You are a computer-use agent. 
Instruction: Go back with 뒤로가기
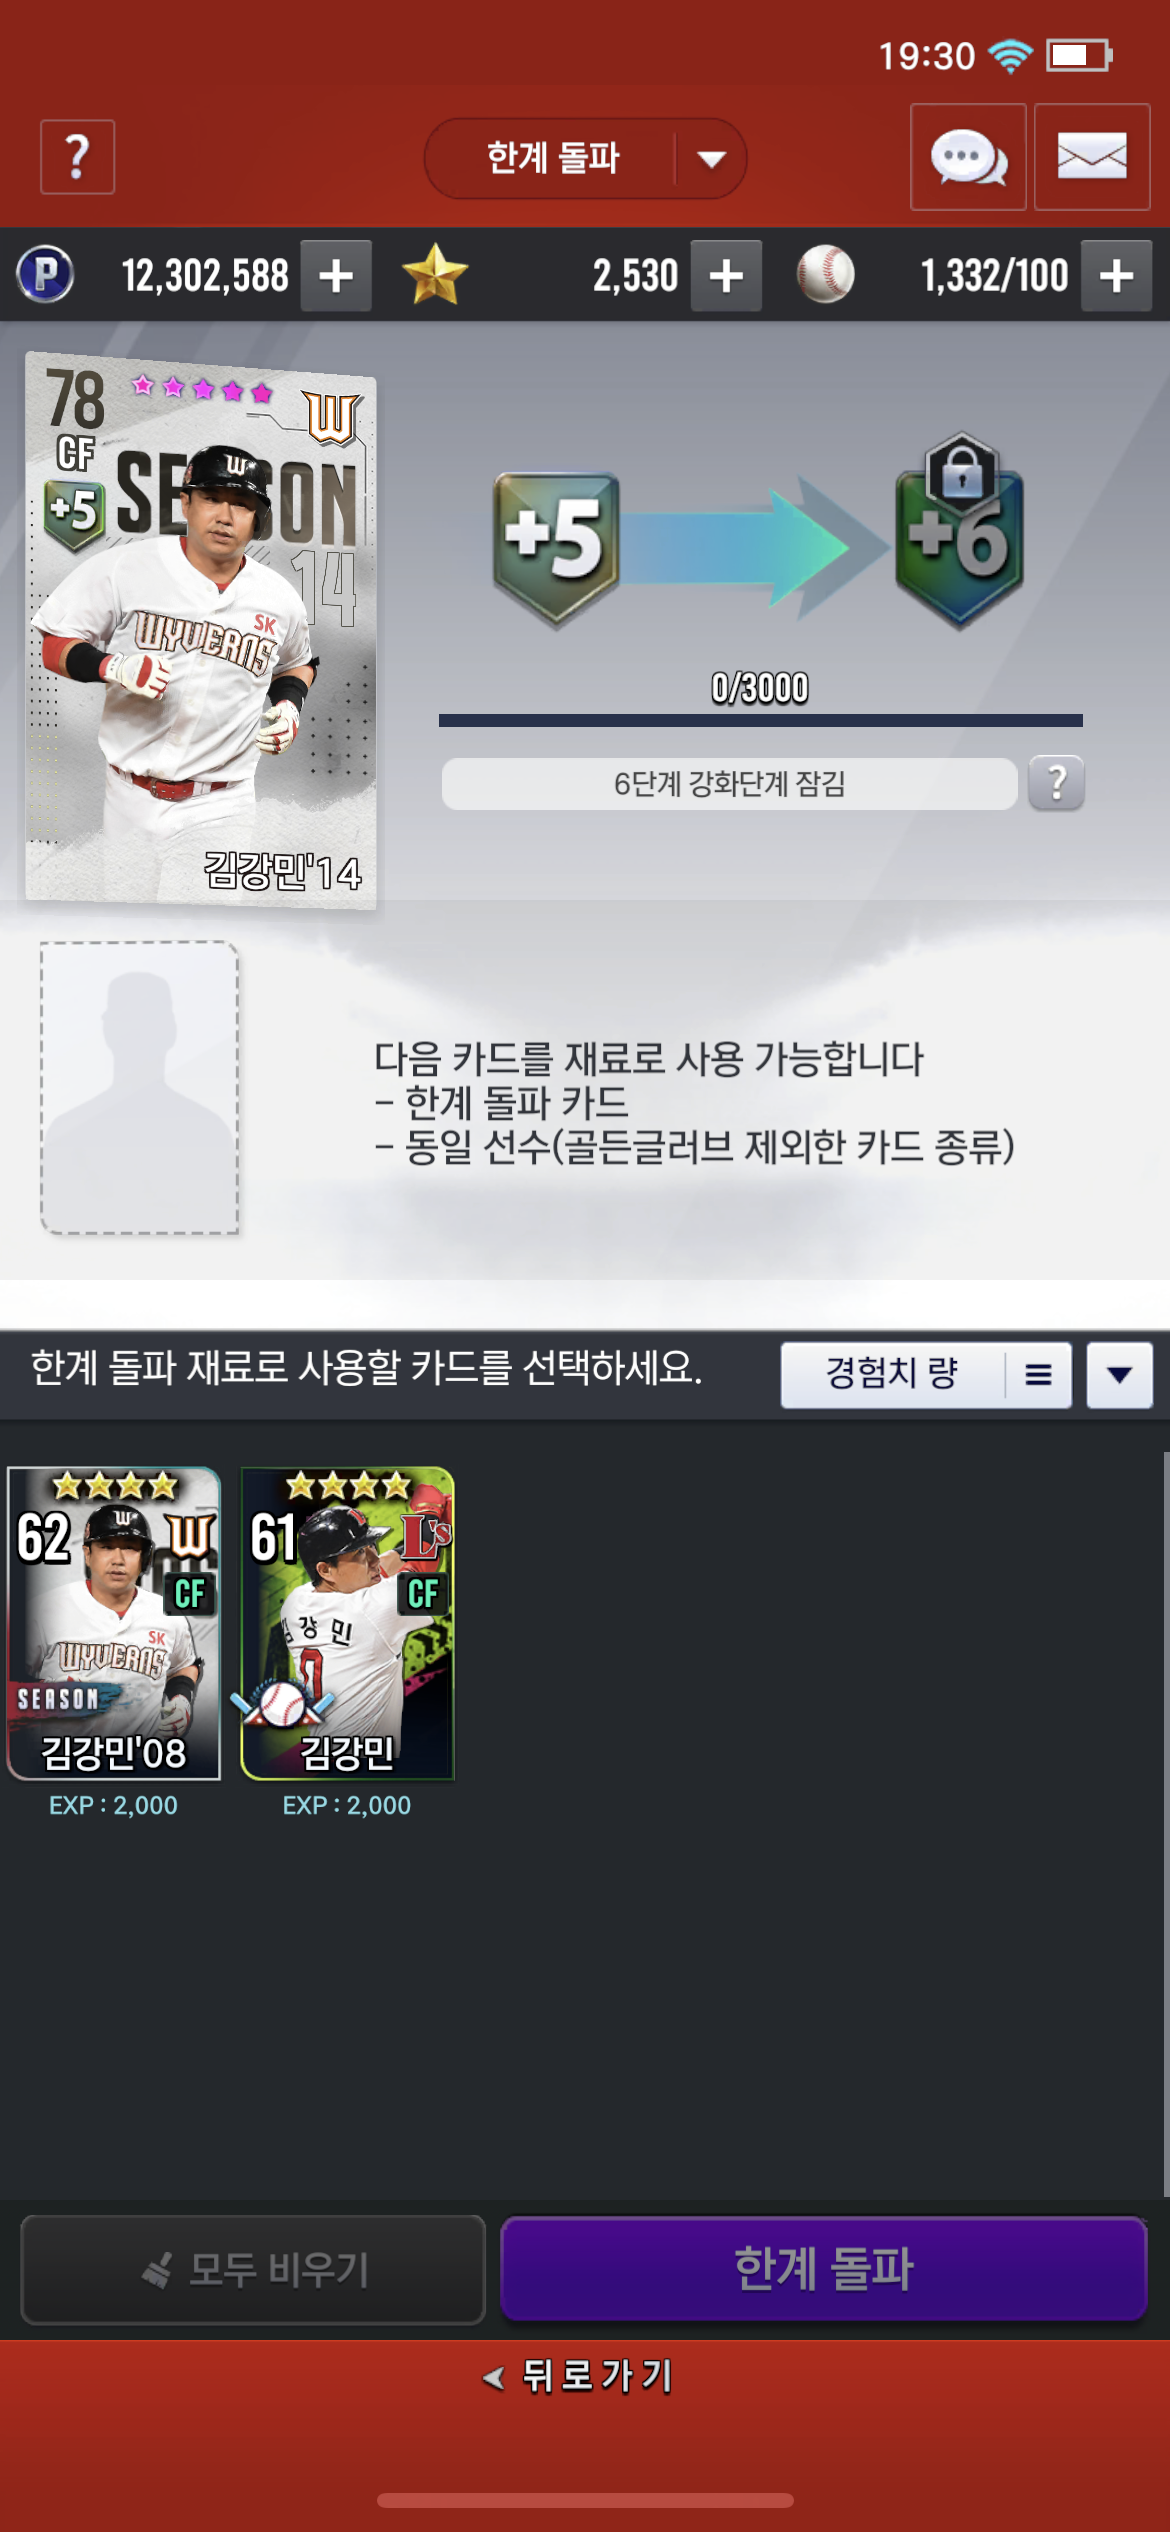[x=578, y=2376]
